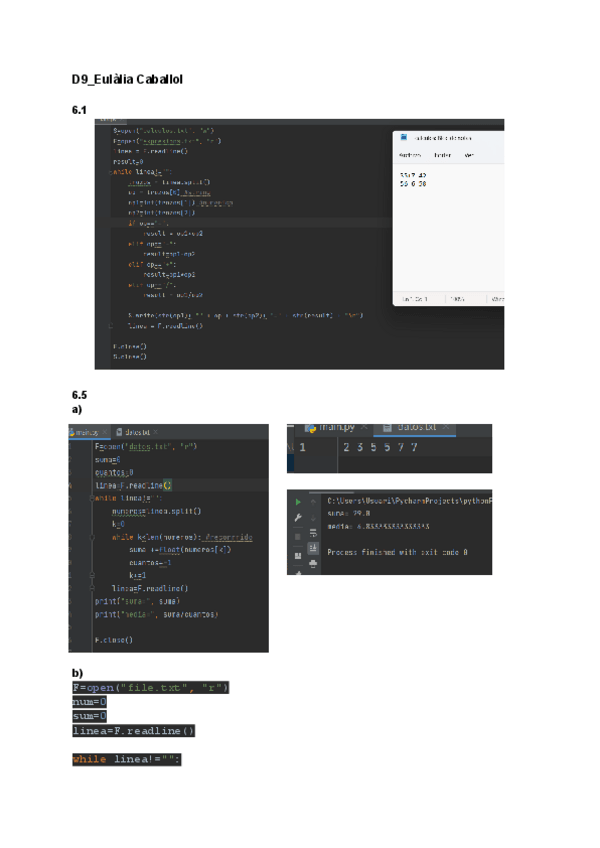The height and width of the screenshot is (848, 600).
Task: Click the text file icon on the large datos.txt tab
Action: pyautogui.click(x=387, y=427)
